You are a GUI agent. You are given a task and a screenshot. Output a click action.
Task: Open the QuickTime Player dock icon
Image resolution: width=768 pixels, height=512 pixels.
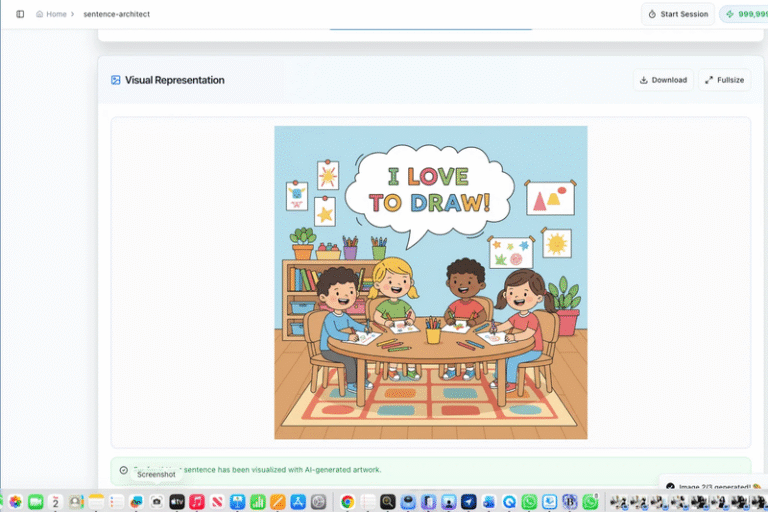pyautogui.click(x=509, y=502)
